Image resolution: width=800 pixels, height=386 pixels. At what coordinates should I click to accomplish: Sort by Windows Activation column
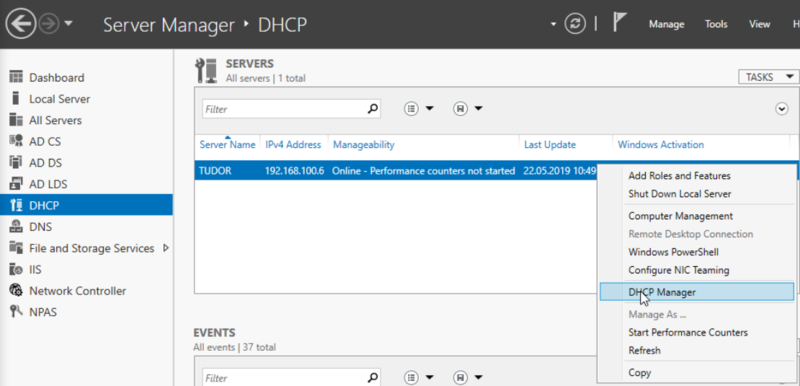(661, 145)
